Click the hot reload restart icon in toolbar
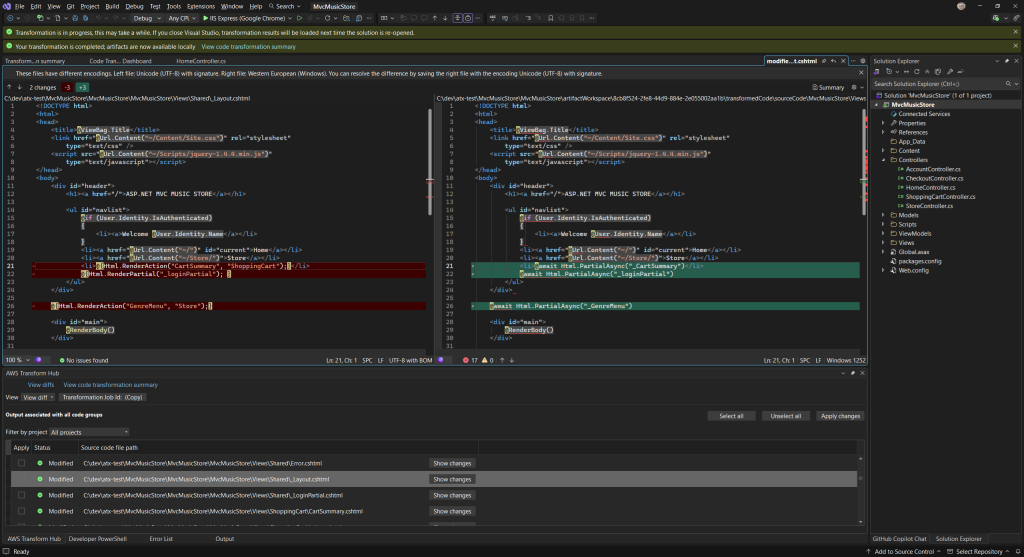 point(328,18)
